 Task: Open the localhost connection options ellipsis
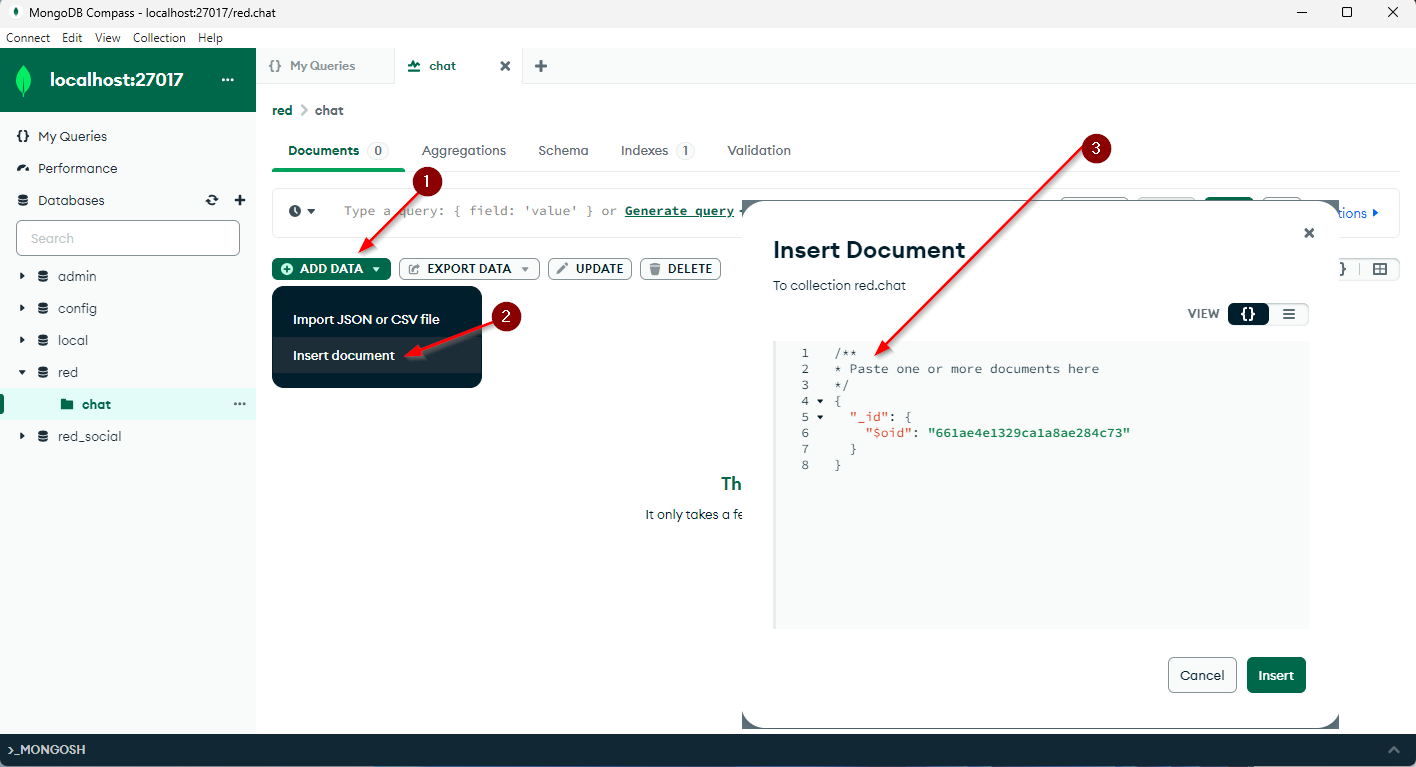(228, 80)
